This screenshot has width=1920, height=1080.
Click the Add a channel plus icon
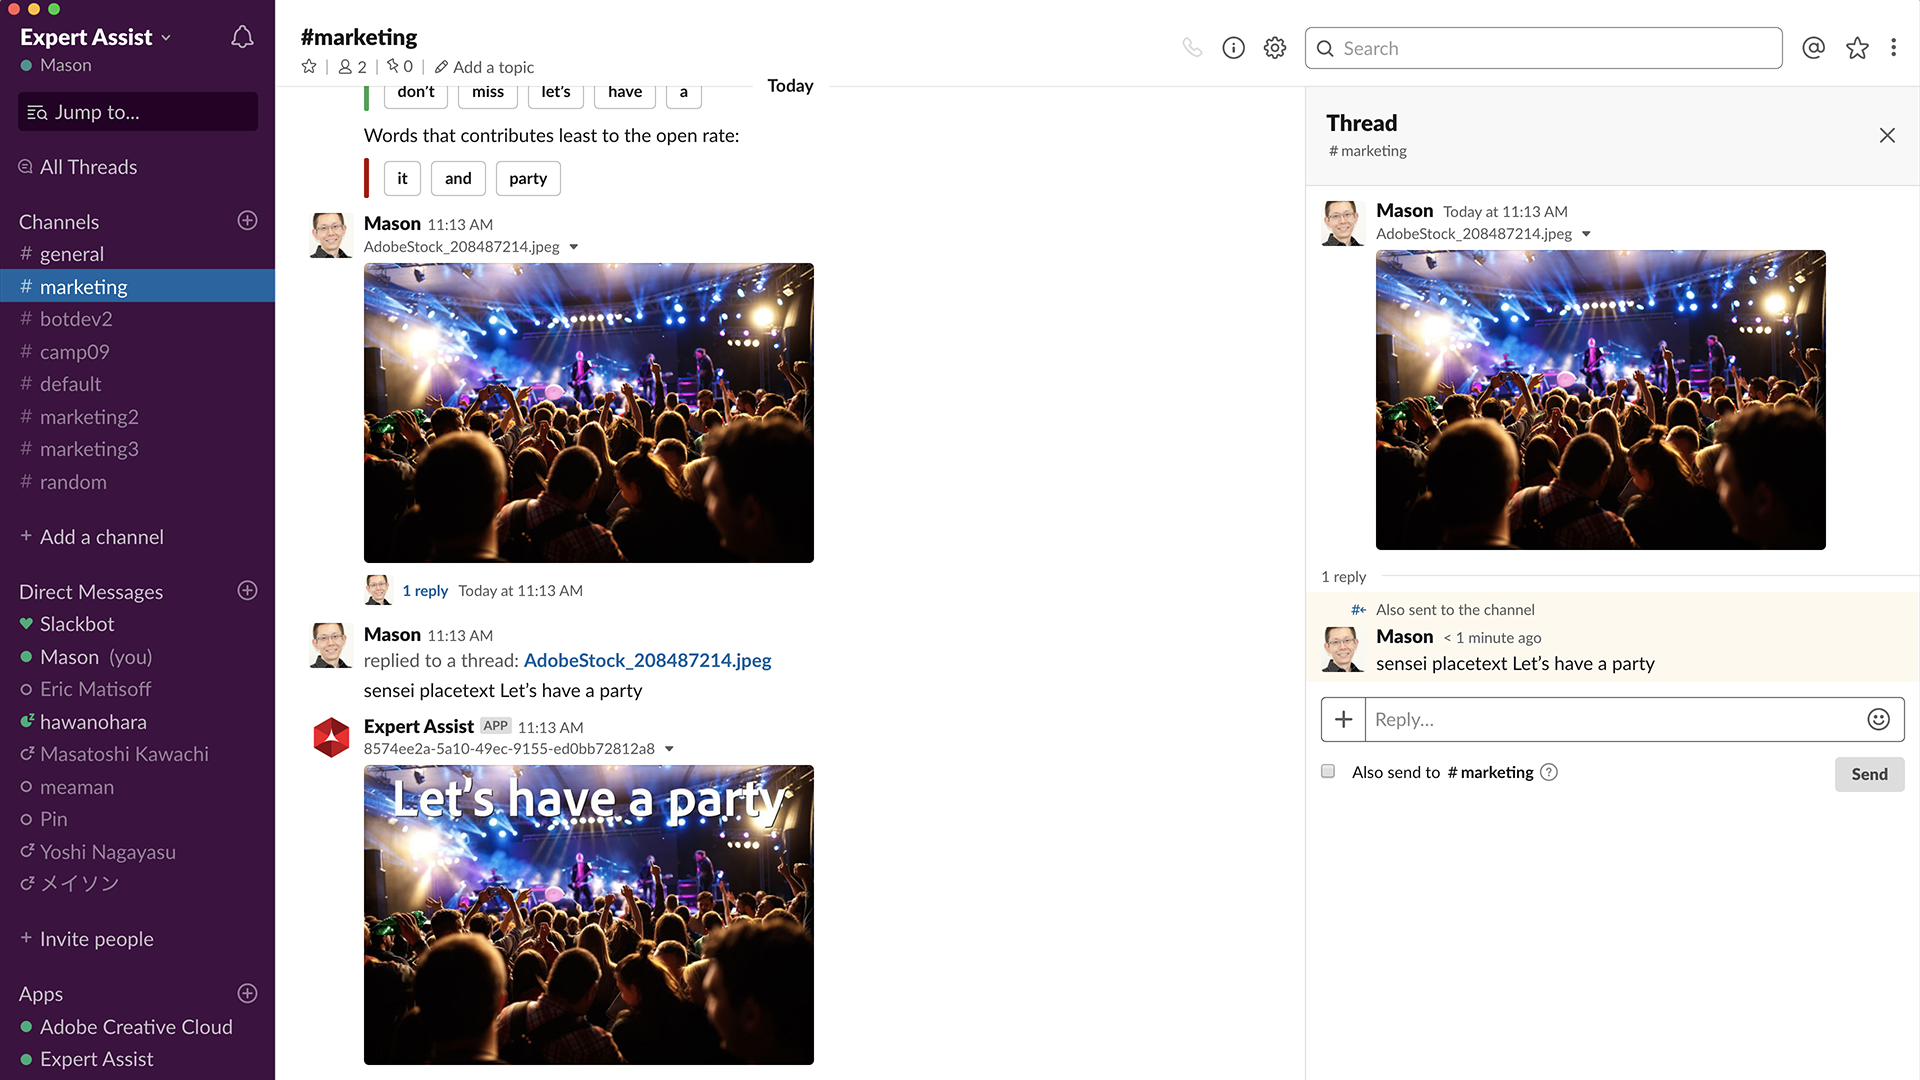(24, 537)
